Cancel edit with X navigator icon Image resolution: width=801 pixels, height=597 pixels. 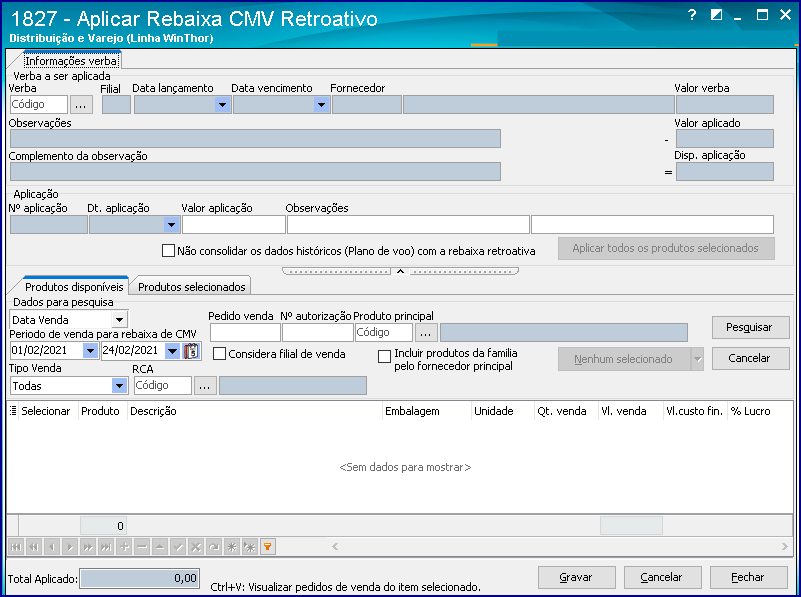click(x=196, y=547)
